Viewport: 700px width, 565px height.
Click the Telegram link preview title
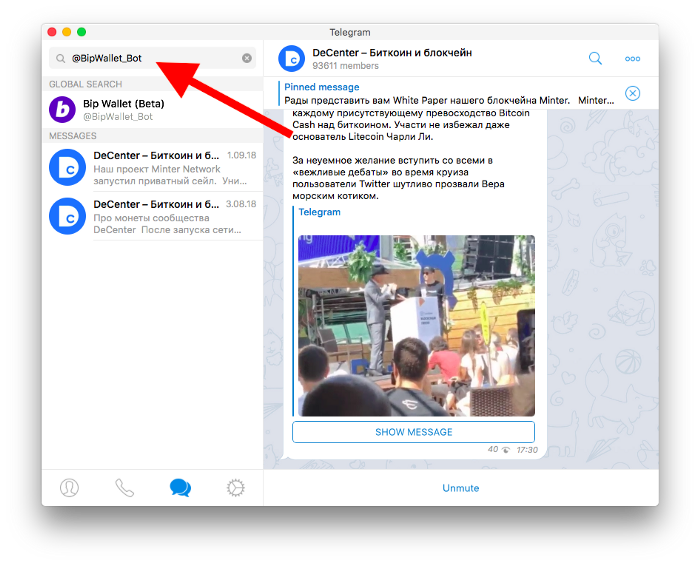[x=319, y=212]
